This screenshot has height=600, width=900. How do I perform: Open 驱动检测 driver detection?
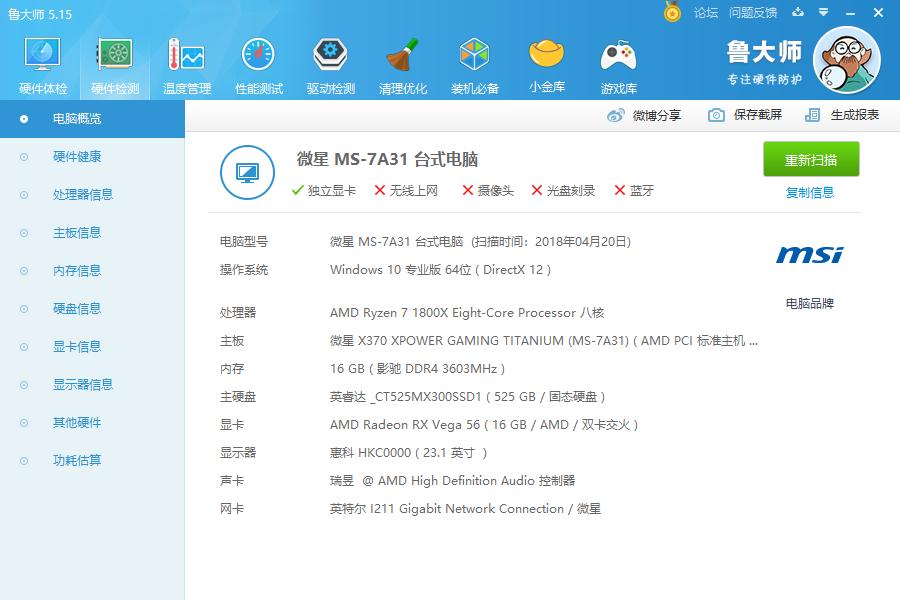(330, 62)
